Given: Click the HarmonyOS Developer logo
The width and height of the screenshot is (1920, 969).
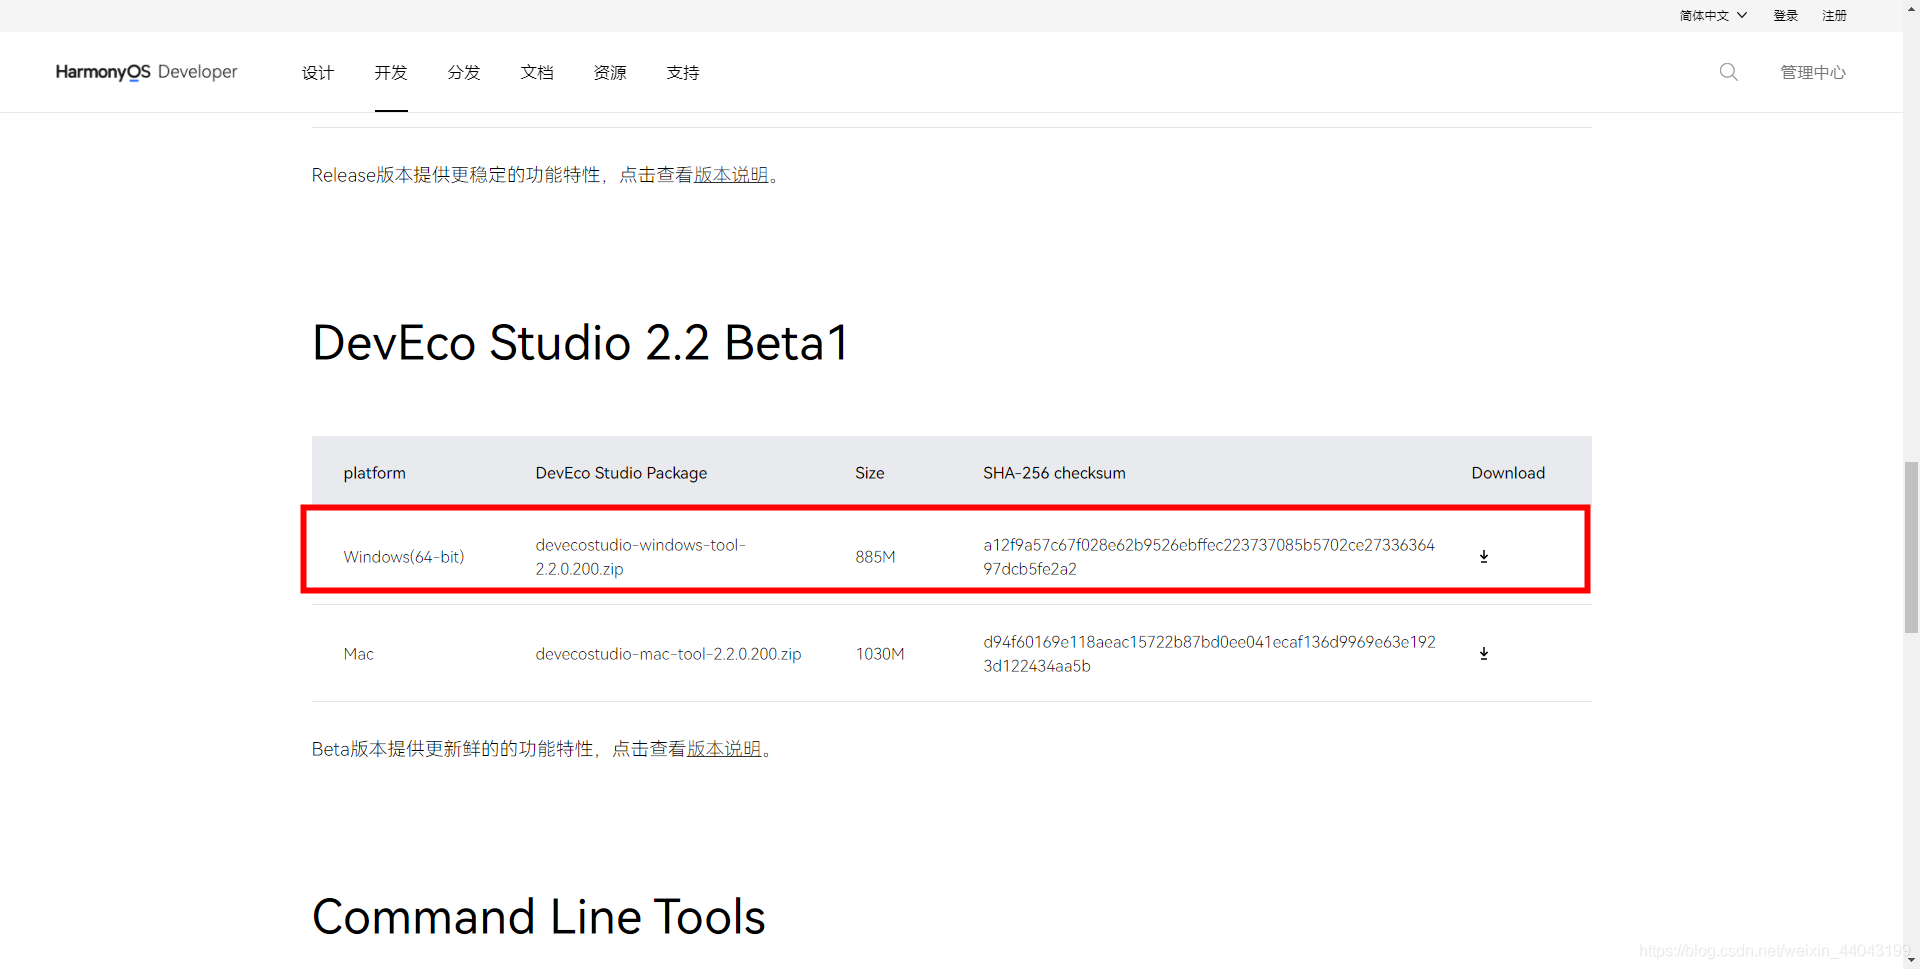Looking at the screenshot, I should pos(147,72).
